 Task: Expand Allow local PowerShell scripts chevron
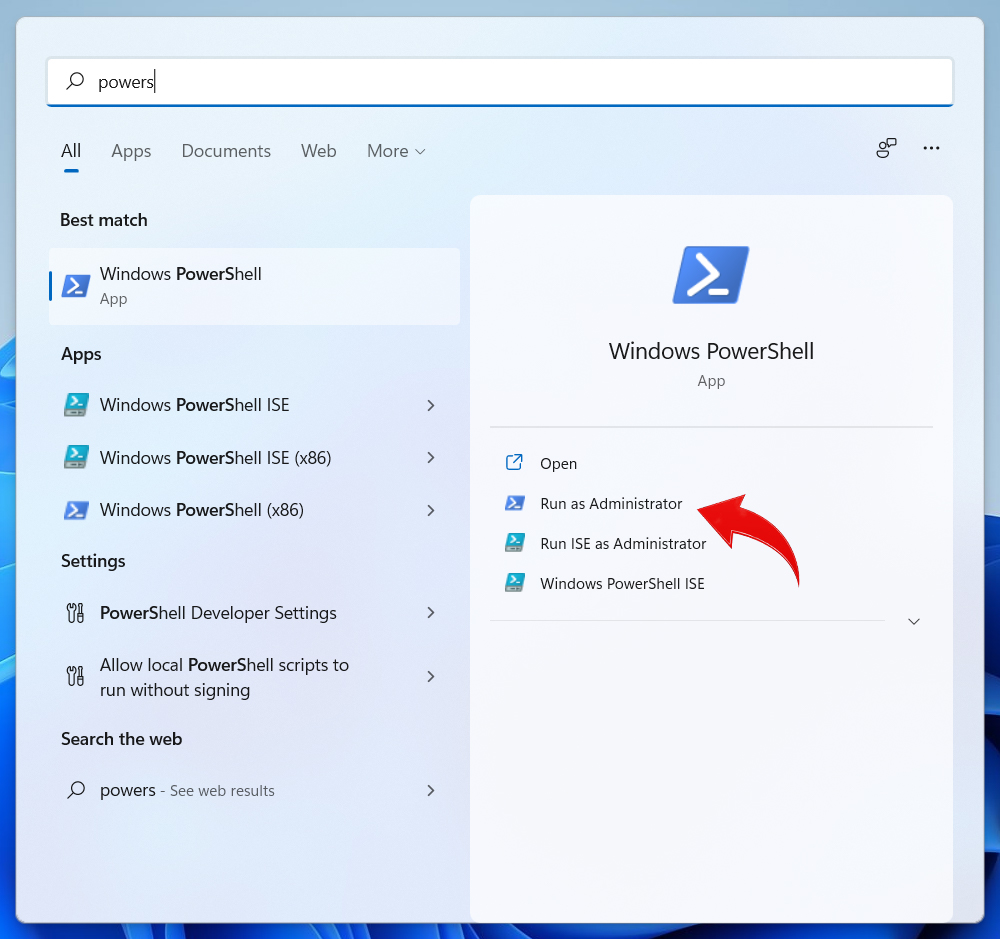(x=430, y=677)
